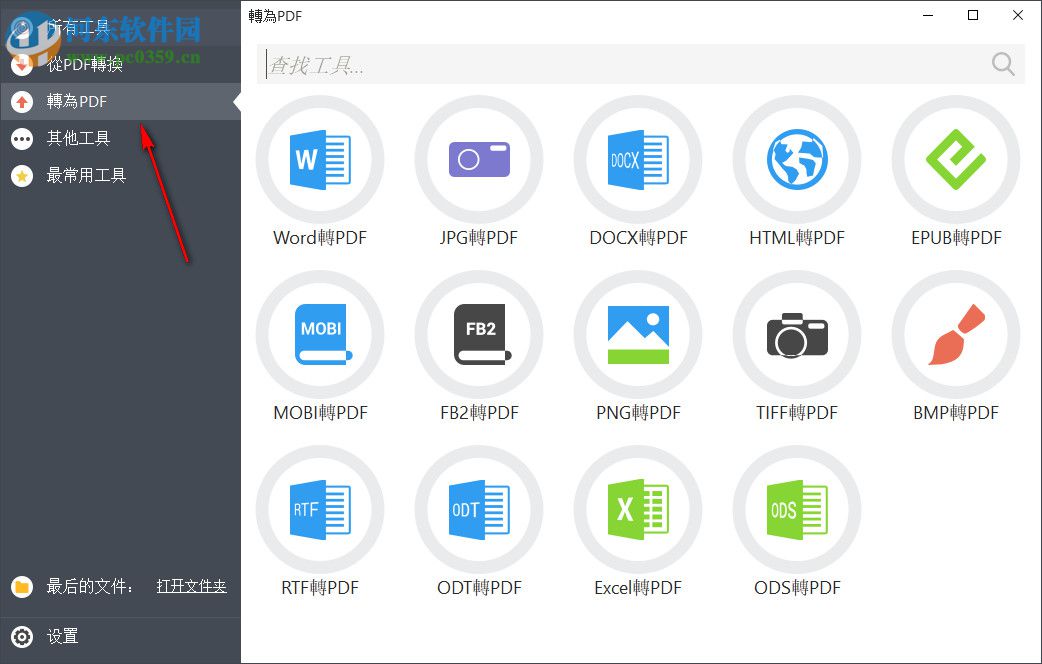1042x664 pixels.
Task: Select the ODS轉PDF converter
Action: pos(796,510)
